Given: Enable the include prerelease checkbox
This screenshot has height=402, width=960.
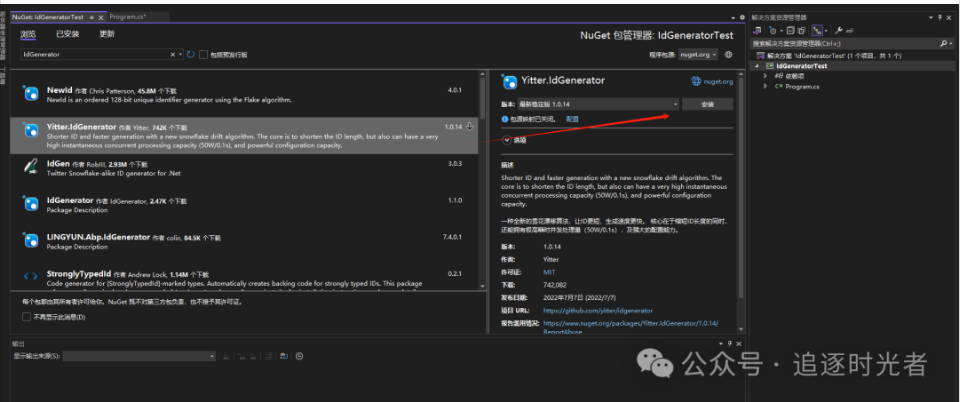Looking at the screenshot, I should (x=204, y=54).
